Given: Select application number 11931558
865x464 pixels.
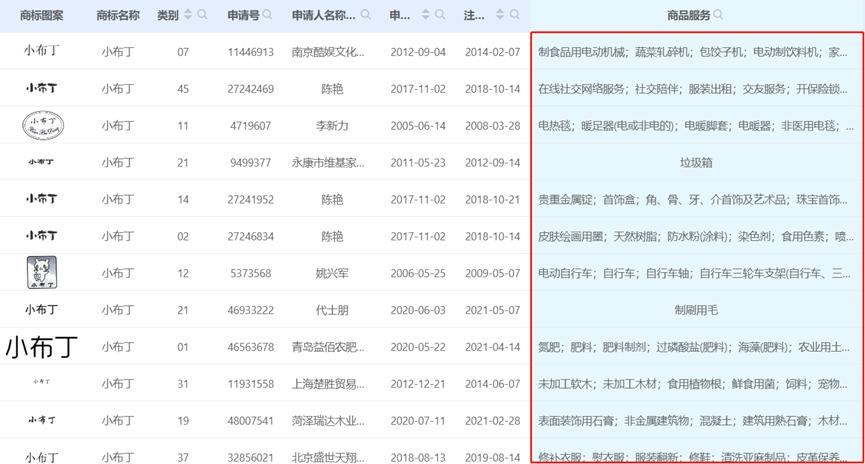Looking at the screenshot, I should (250, 384).
